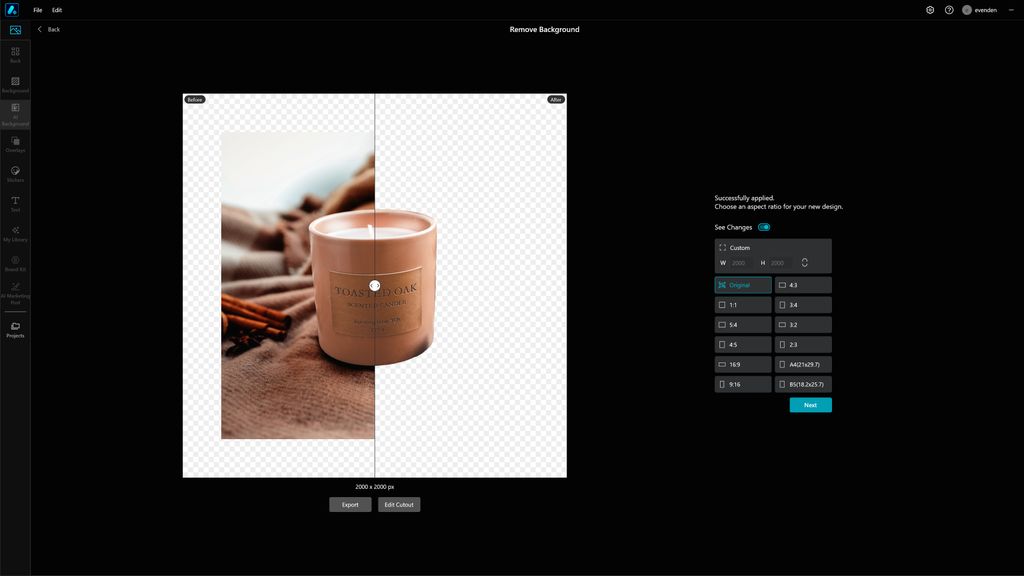1024x576 pixels.
Task: Select the Text tool in sidebar
Action: 15,204
